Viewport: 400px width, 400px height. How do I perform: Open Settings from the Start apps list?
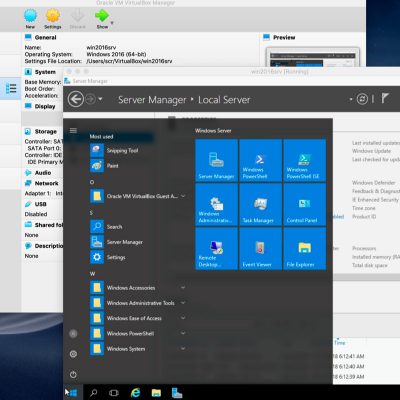click(x=116, y=257)
